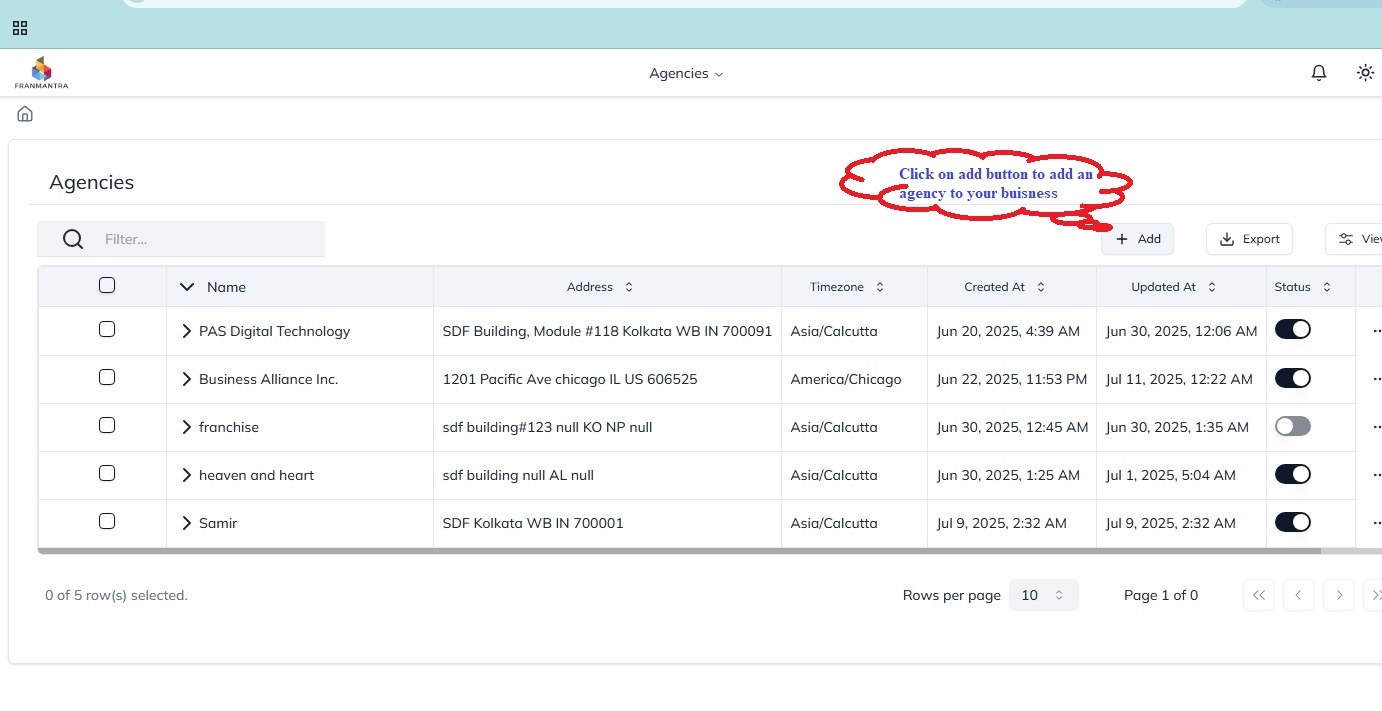The height and width of the screenshot is (711, 1382).
Task: Open the browser apps grid icon
Action: coord(20,28)
